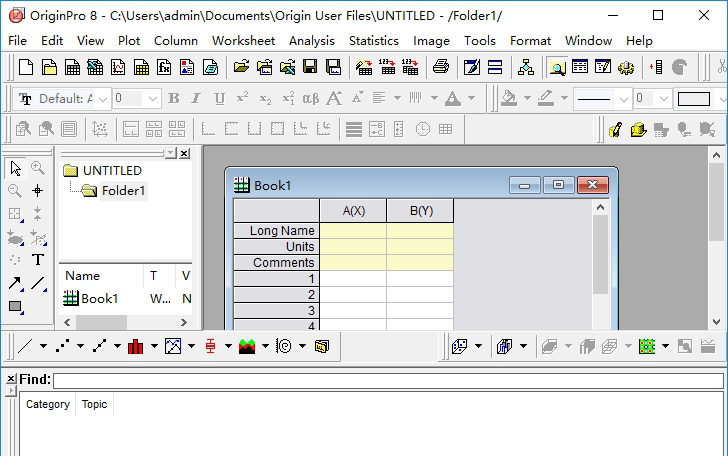Click the Line+Symbol plot icon
Image resolution: width=728 pixels, height=474 pixels.
[x=99, y=346]
